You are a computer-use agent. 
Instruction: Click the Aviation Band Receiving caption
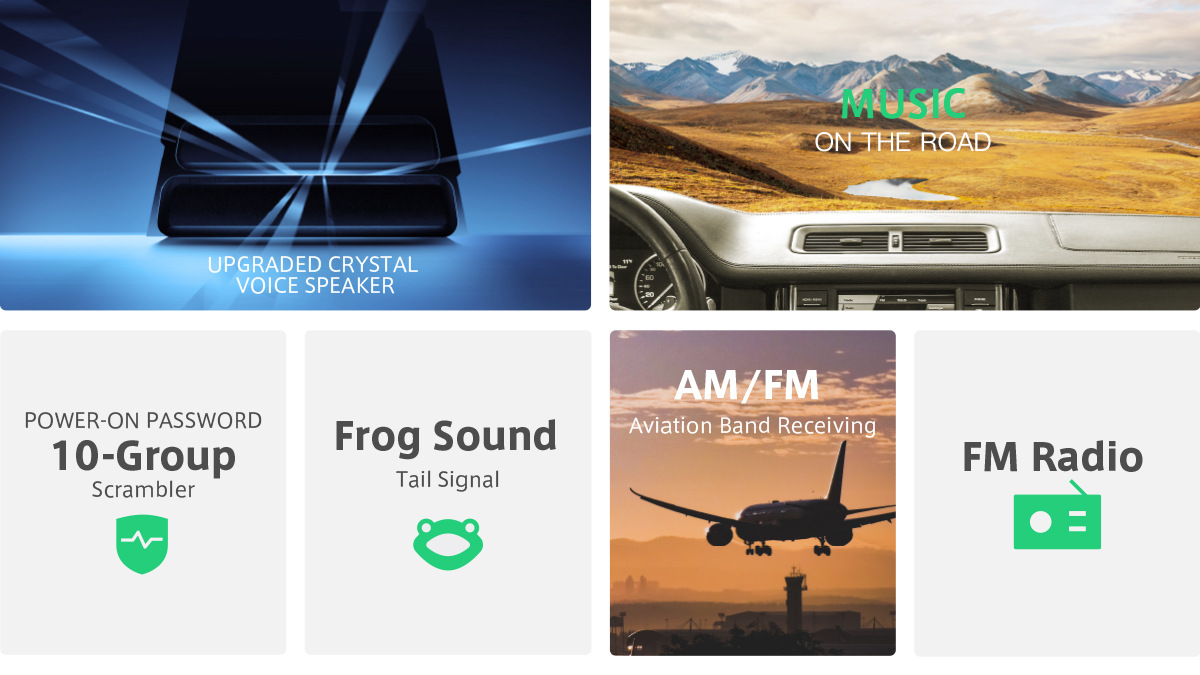752,426
